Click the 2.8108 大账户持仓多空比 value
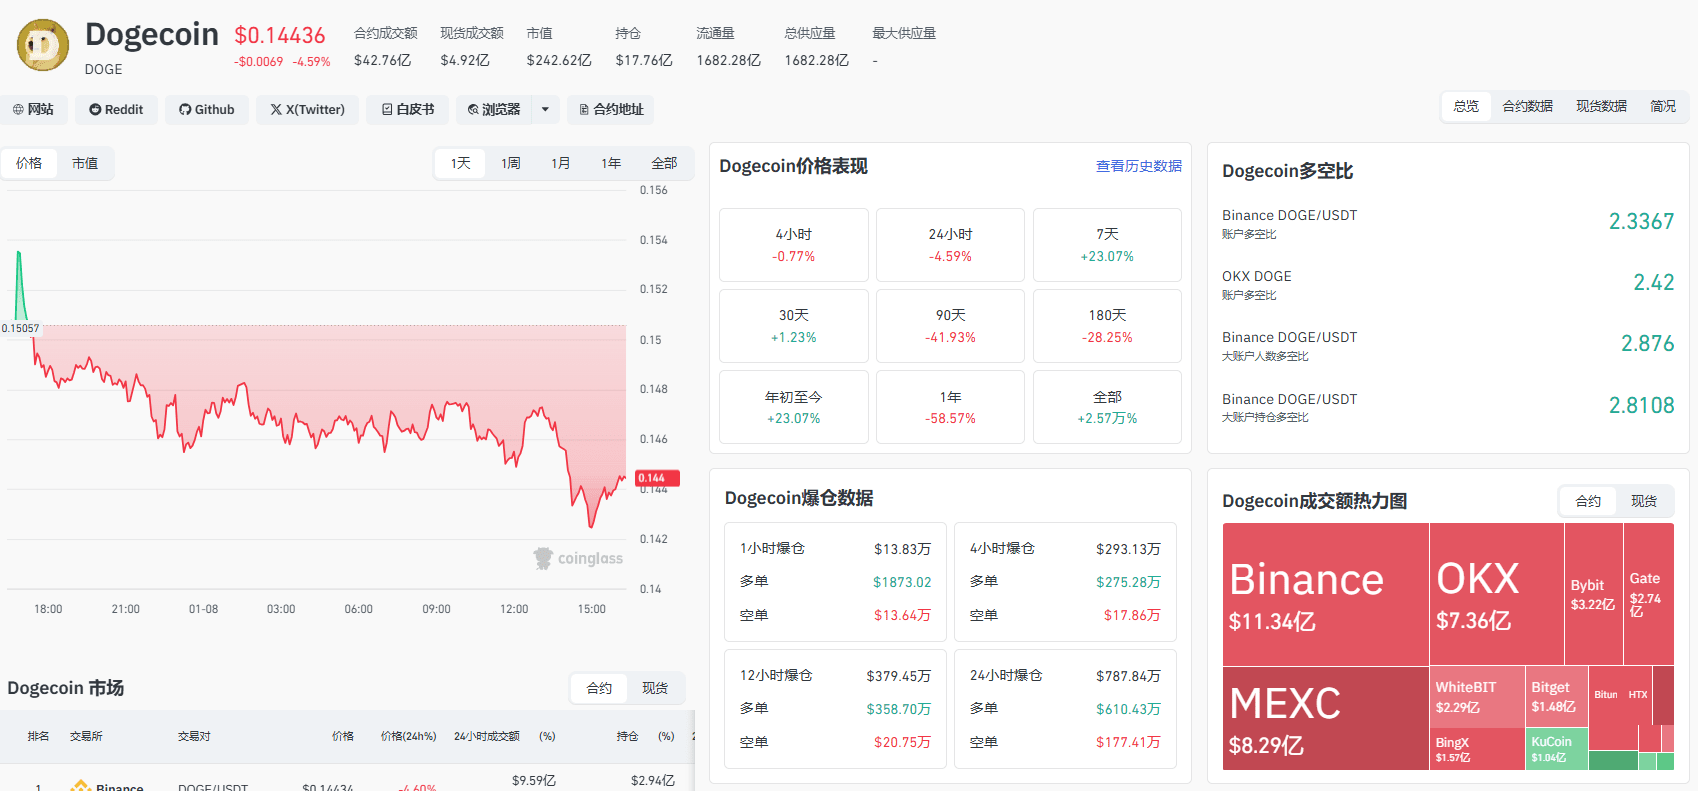This screenshot has height=791, width=1698. 1641,406
